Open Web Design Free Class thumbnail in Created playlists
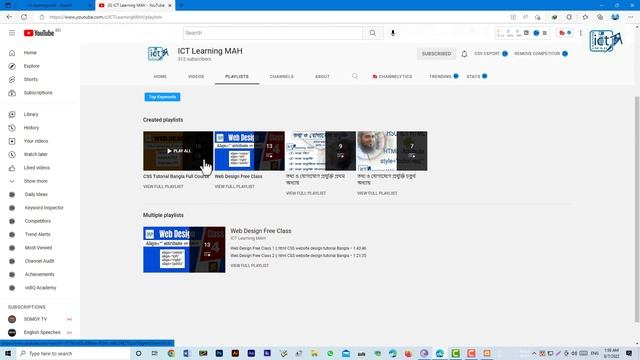 tap(249, 151)
